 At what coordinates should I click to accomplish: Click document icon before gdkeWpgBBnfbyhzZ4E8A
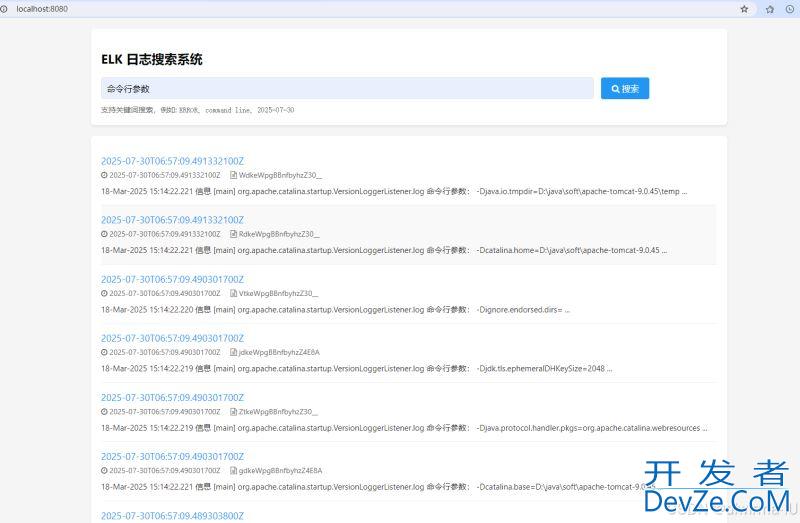233,471
